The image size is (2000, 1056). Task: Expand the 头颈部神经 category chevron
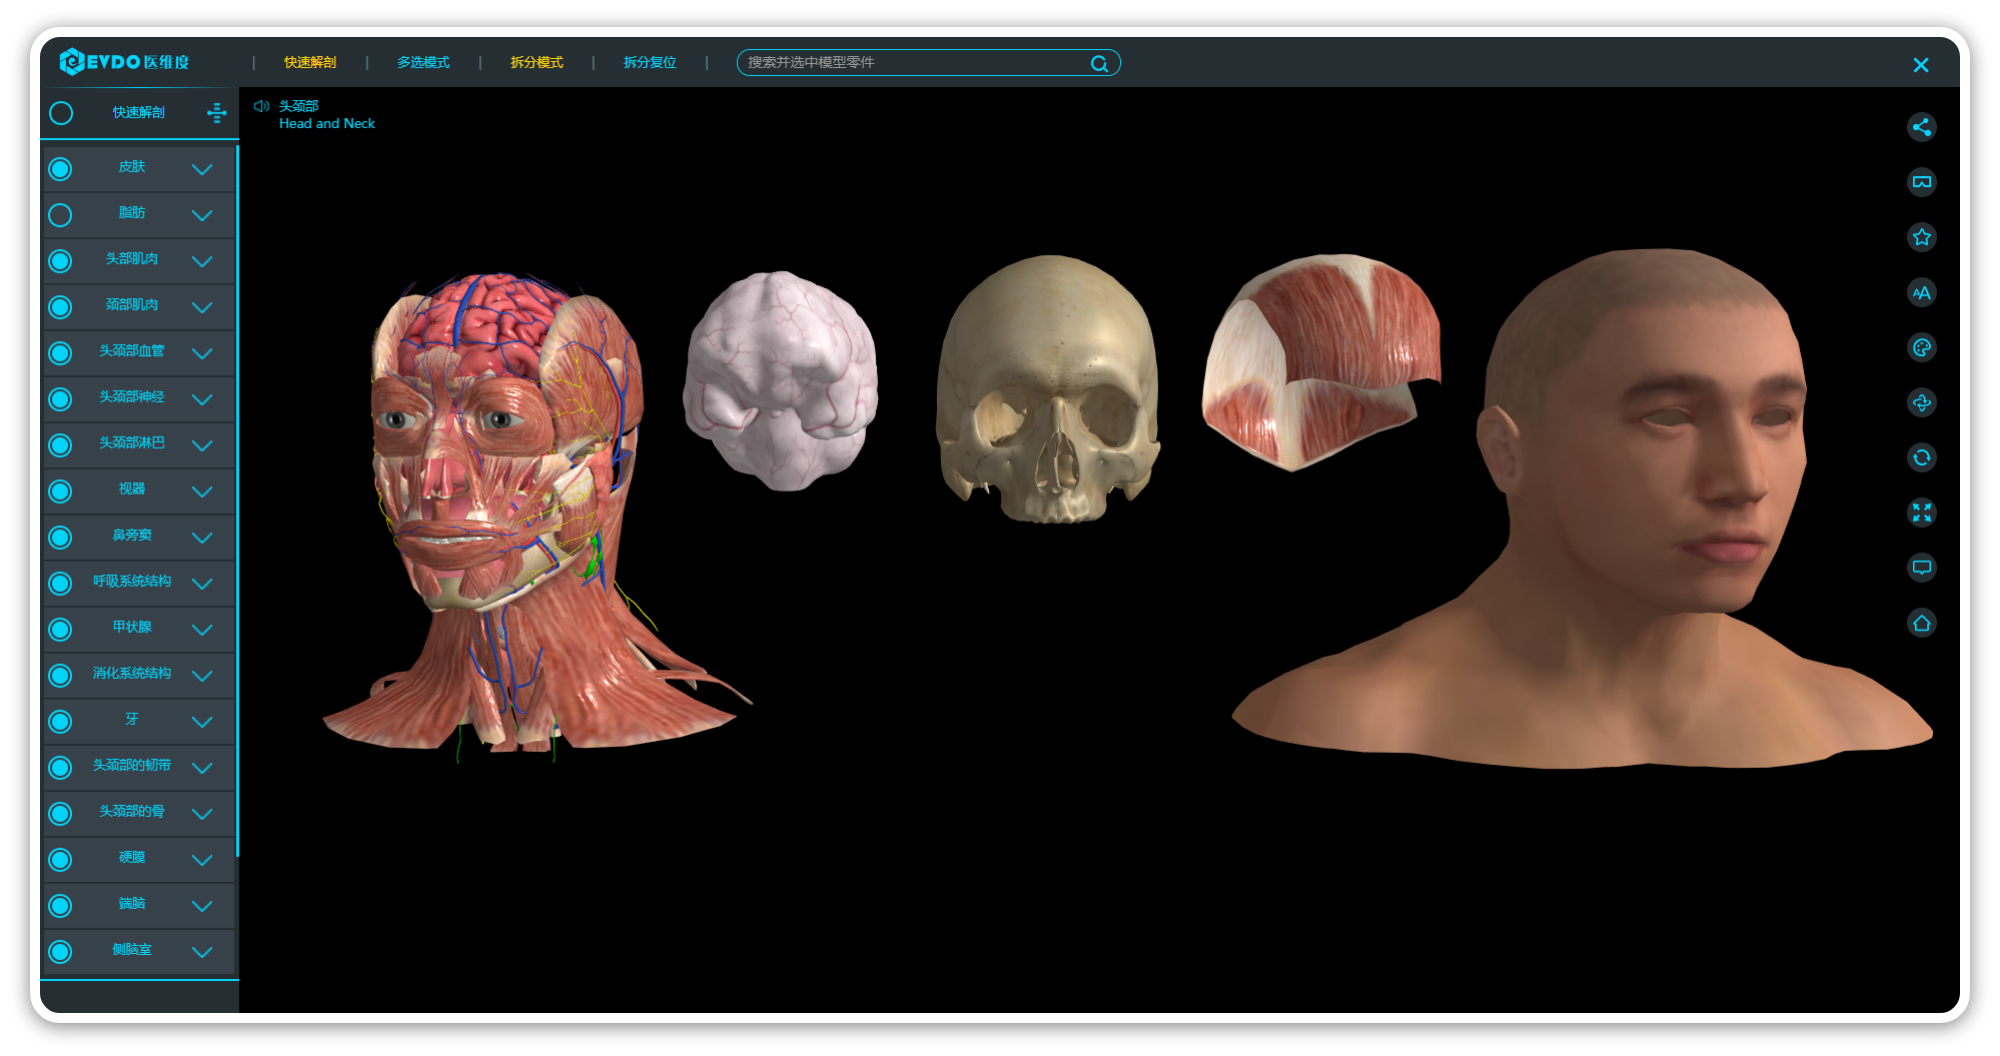pos(204,398)
